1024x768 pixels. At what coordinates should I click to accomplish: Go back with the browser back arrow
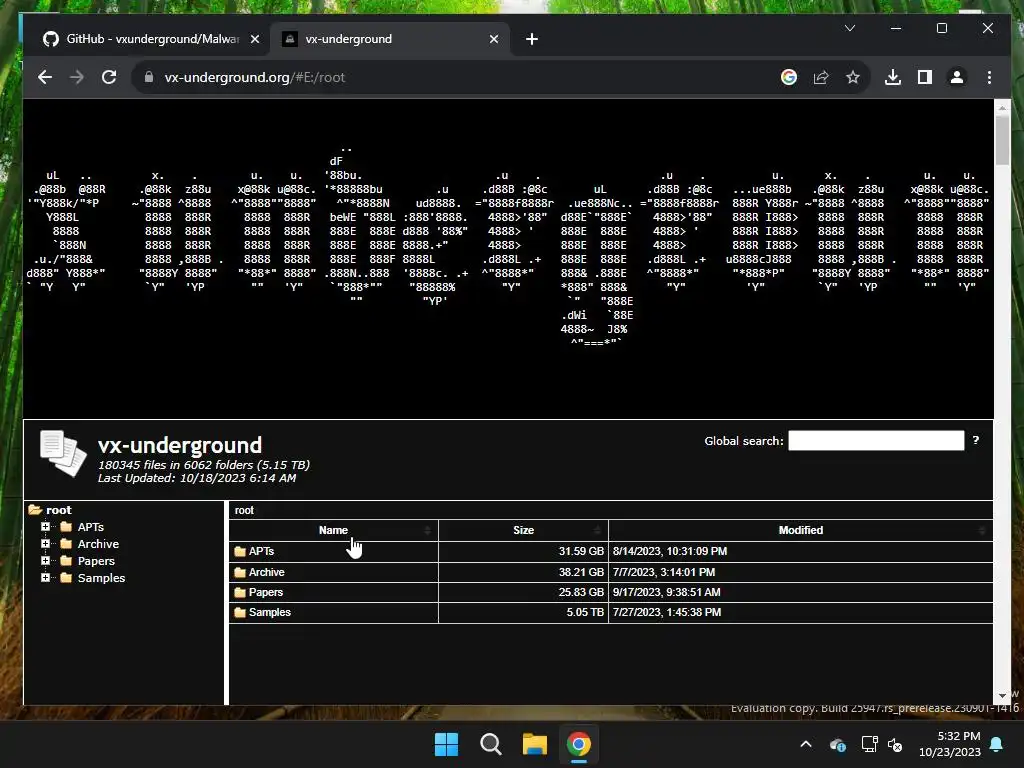(x=44, y=77)
